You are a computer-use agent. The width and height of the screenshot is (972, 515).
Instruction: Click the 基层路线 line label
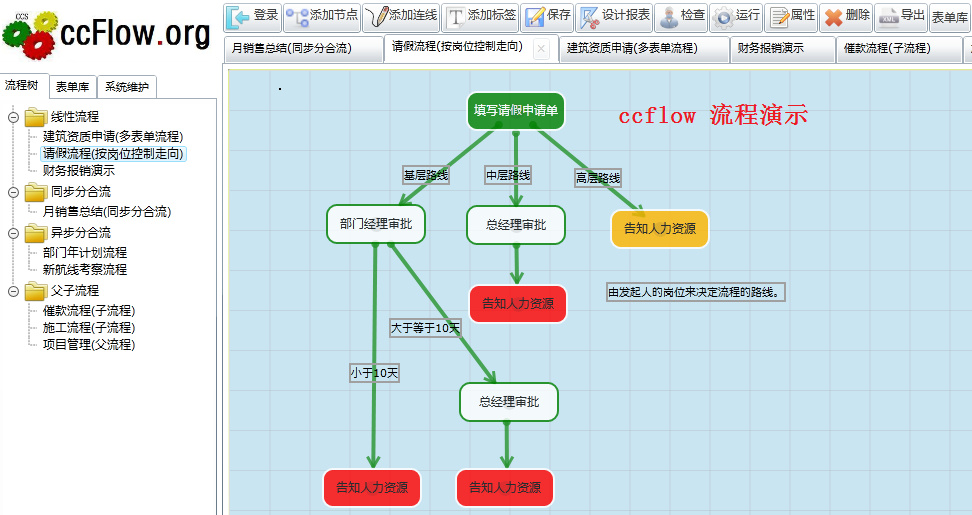(x=426, y=175)
